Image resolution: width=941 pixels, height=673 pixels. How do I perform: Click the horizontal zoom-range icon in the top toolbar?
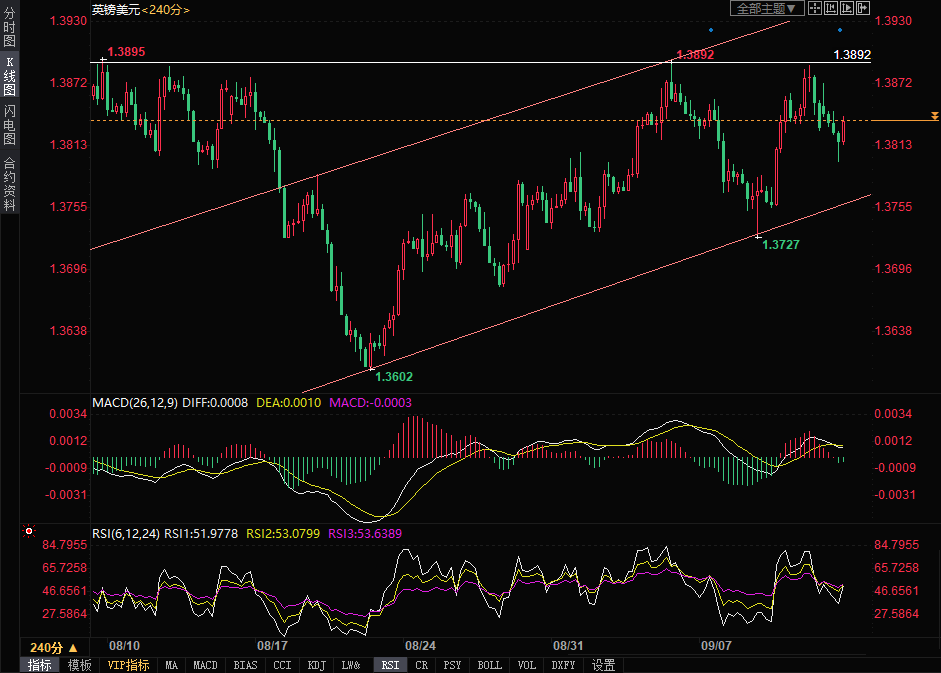pyautogui.click(x=831, y=8)
